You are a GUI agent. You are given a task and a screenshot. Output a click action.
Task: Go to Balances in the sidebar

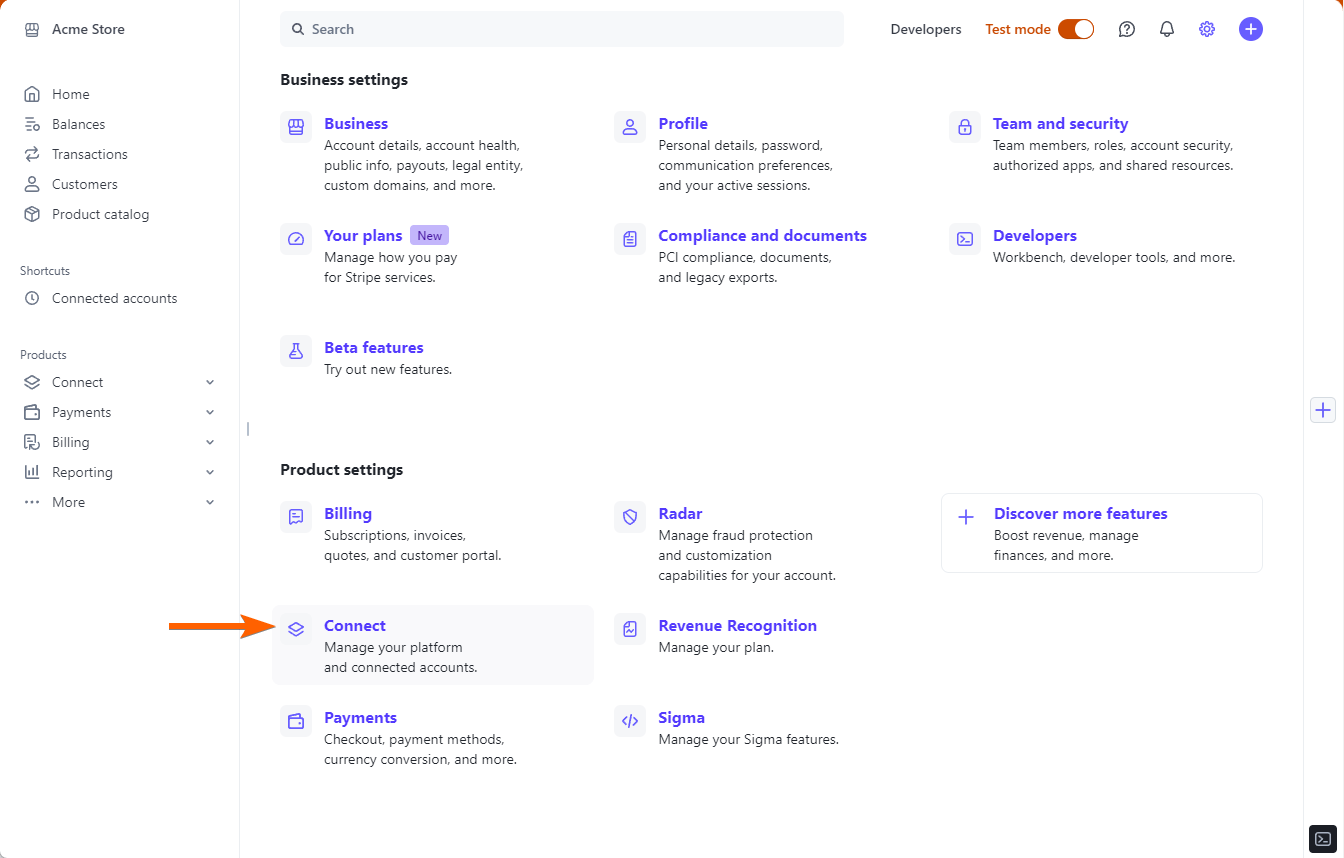pyautogui.click(x=78, y=124)
